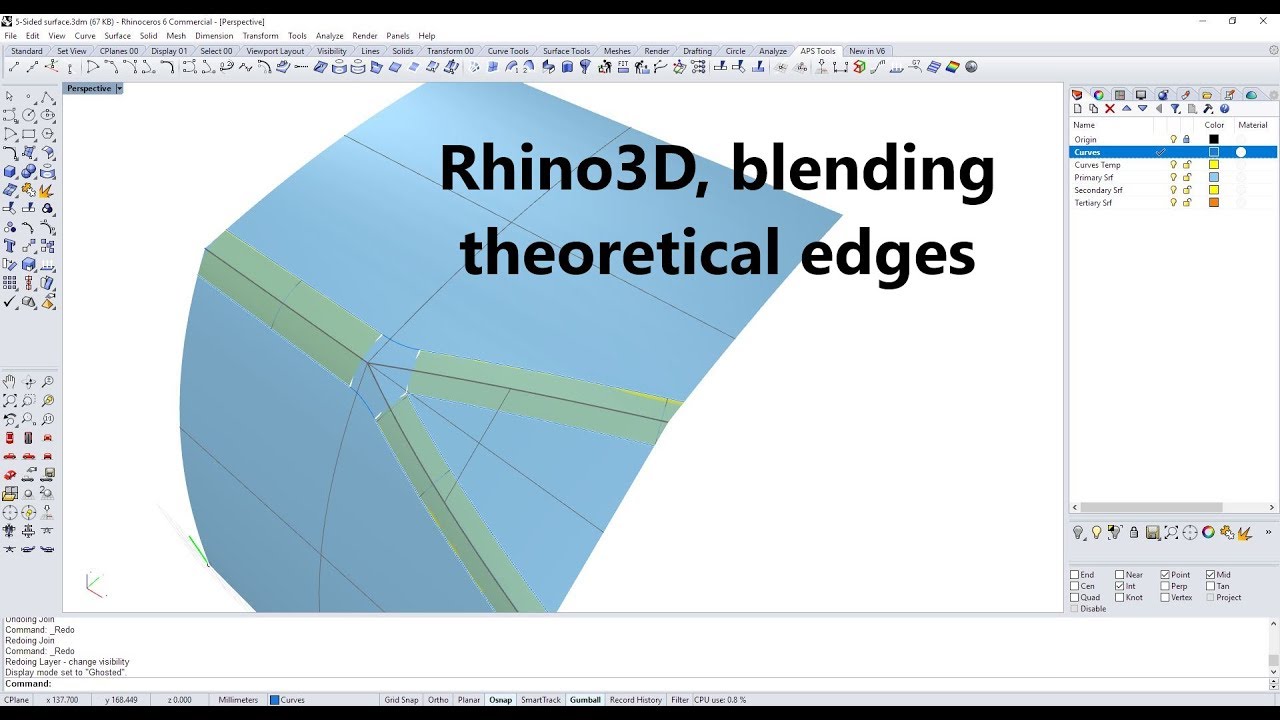
Task: Click the layer panel Help icon
Action: click(x=1224, y=108)
